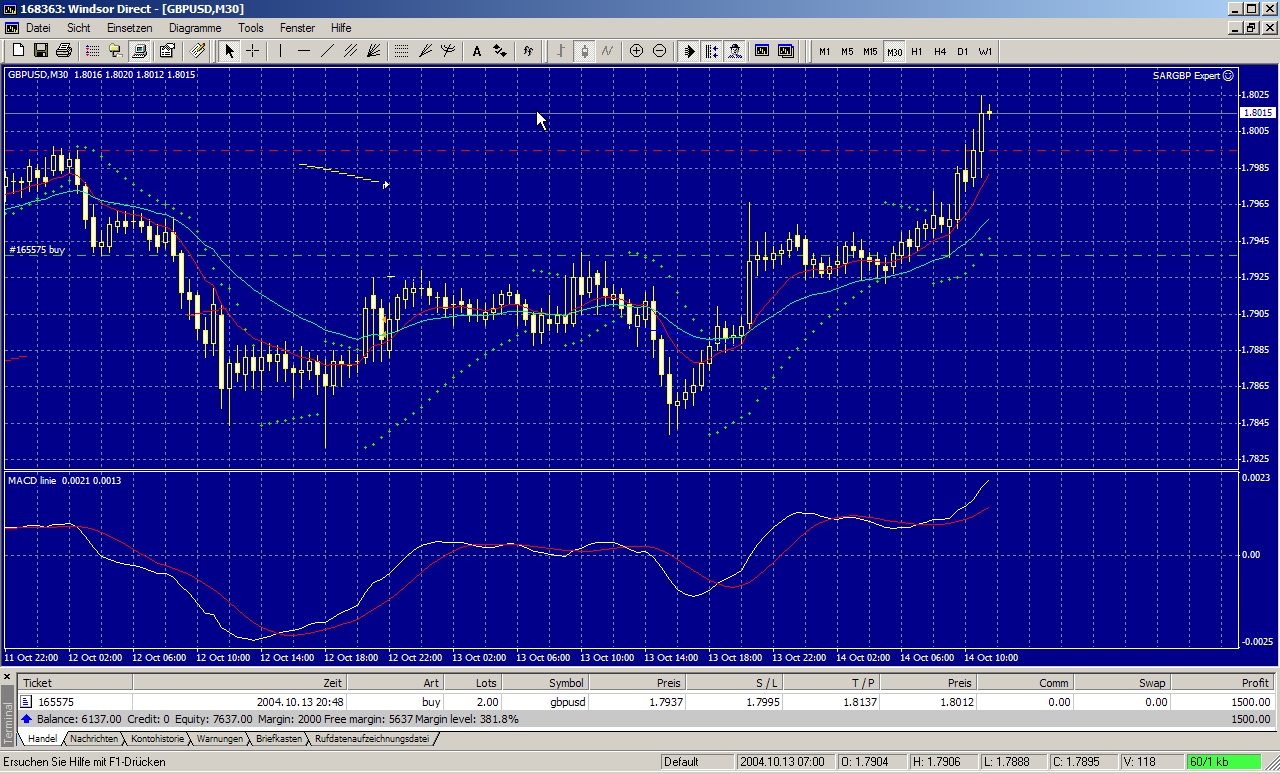Select the vertical line drawing tool
Viewport: 1280px width, 774px height.
281,51
